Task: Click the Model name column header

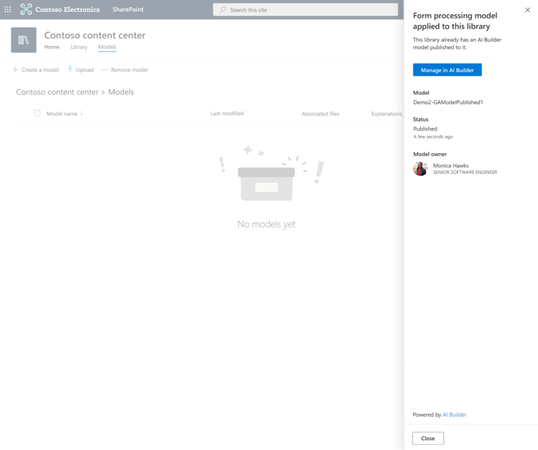Action: tap(62, 114)
